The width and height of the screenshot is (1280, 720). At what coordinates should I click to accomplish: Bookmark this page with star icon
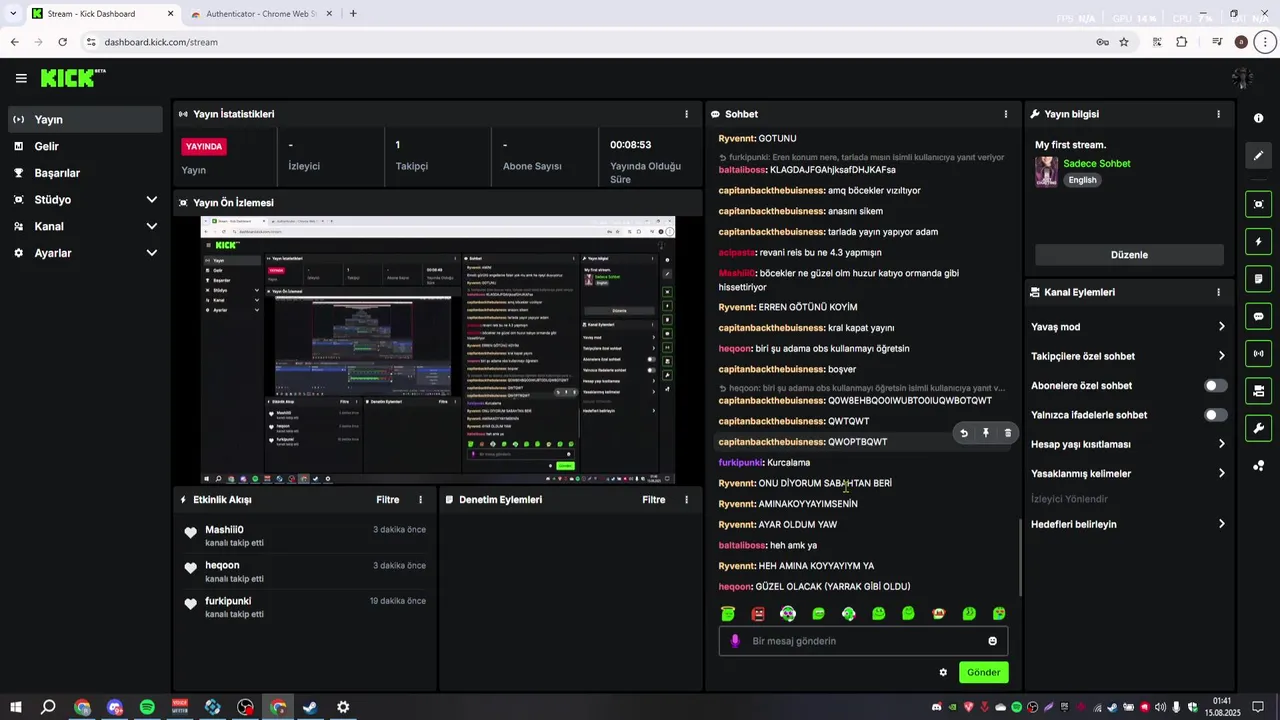[x=1124, y=42]
